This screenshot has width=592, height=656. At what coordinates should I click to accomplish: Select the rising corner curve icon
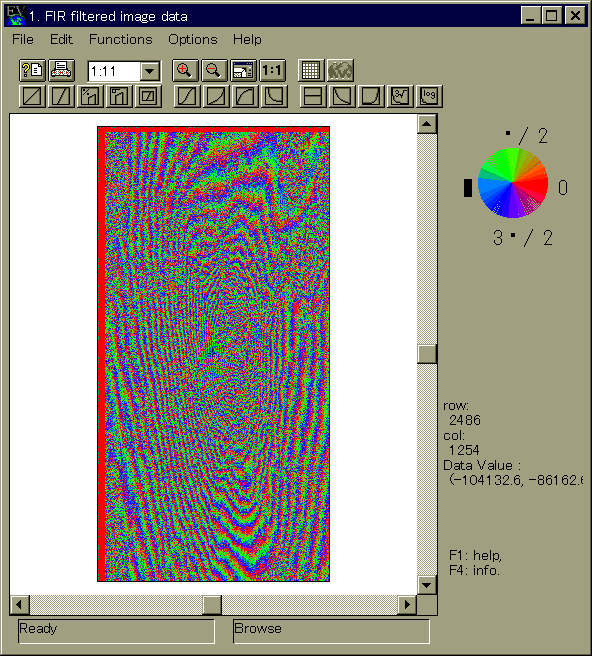(371, 96)
